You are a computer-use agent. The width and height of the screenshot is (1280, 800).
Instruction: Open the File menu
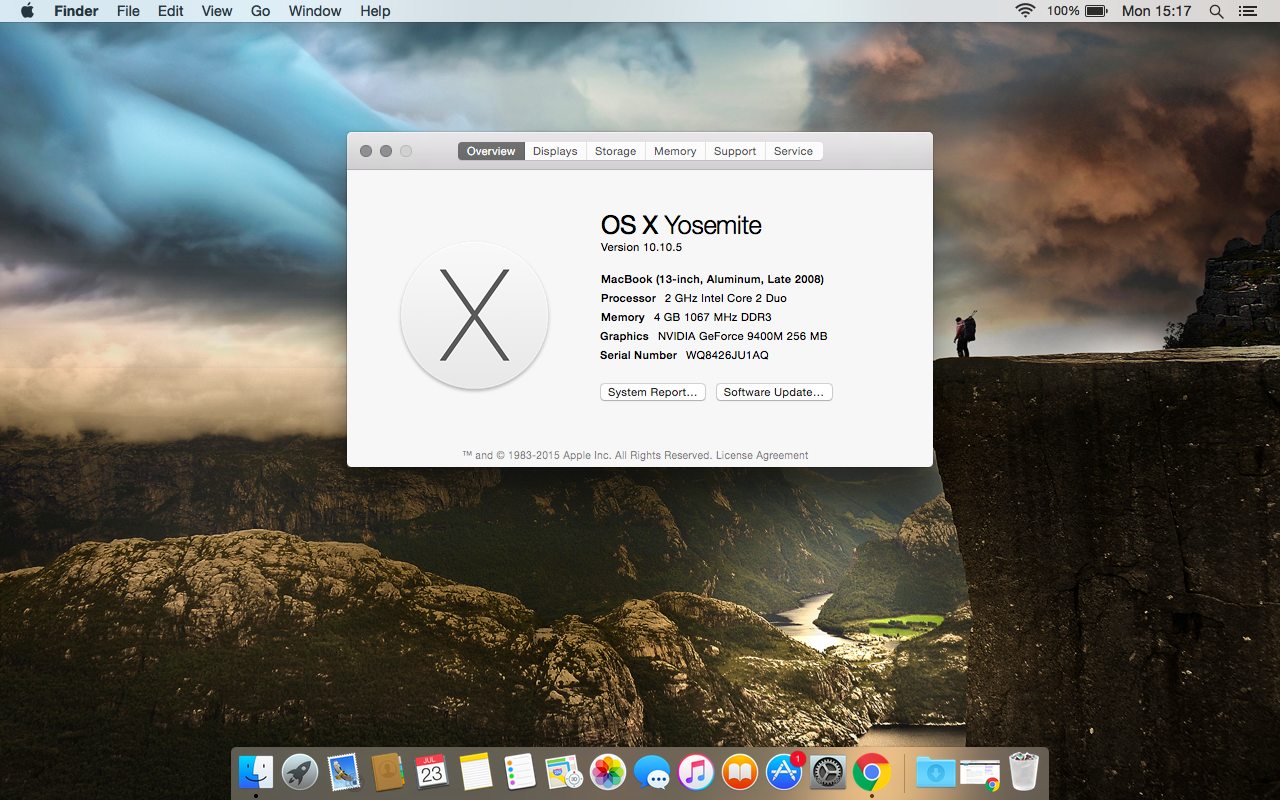[x=128, y=11]
